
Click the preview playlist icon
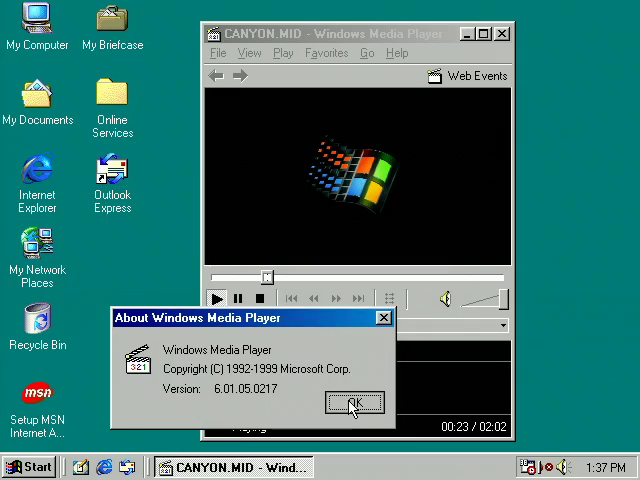(389, 299)
